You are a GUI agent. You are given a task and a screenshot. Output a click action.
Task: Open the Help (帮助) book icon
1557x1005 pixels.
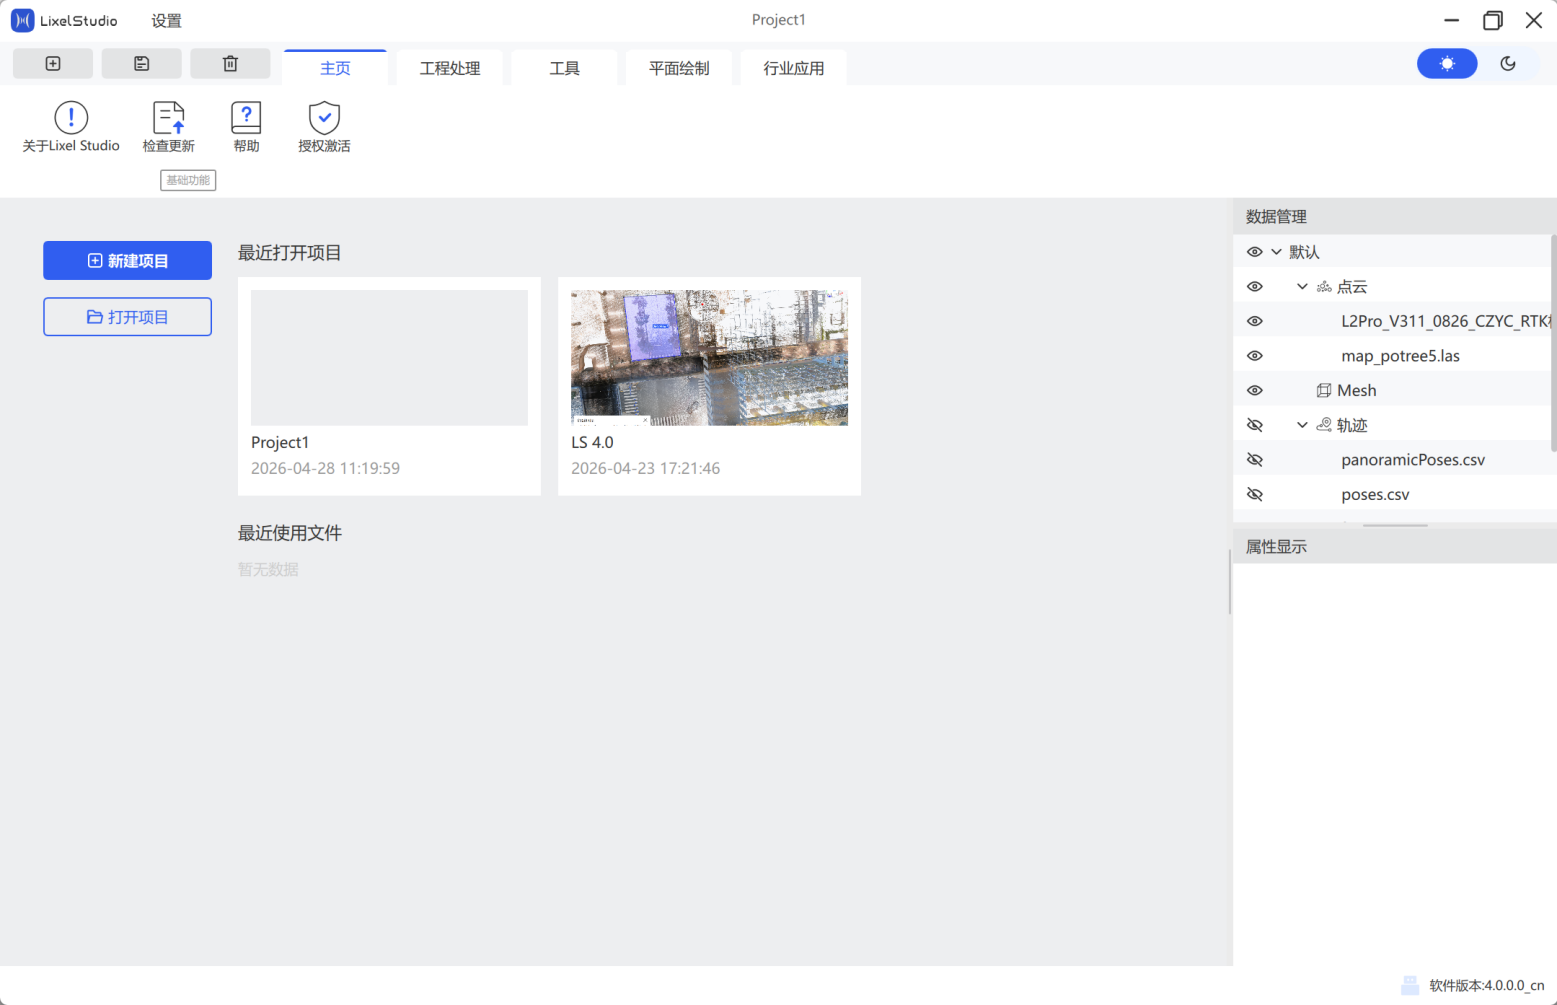pos(246,118)
